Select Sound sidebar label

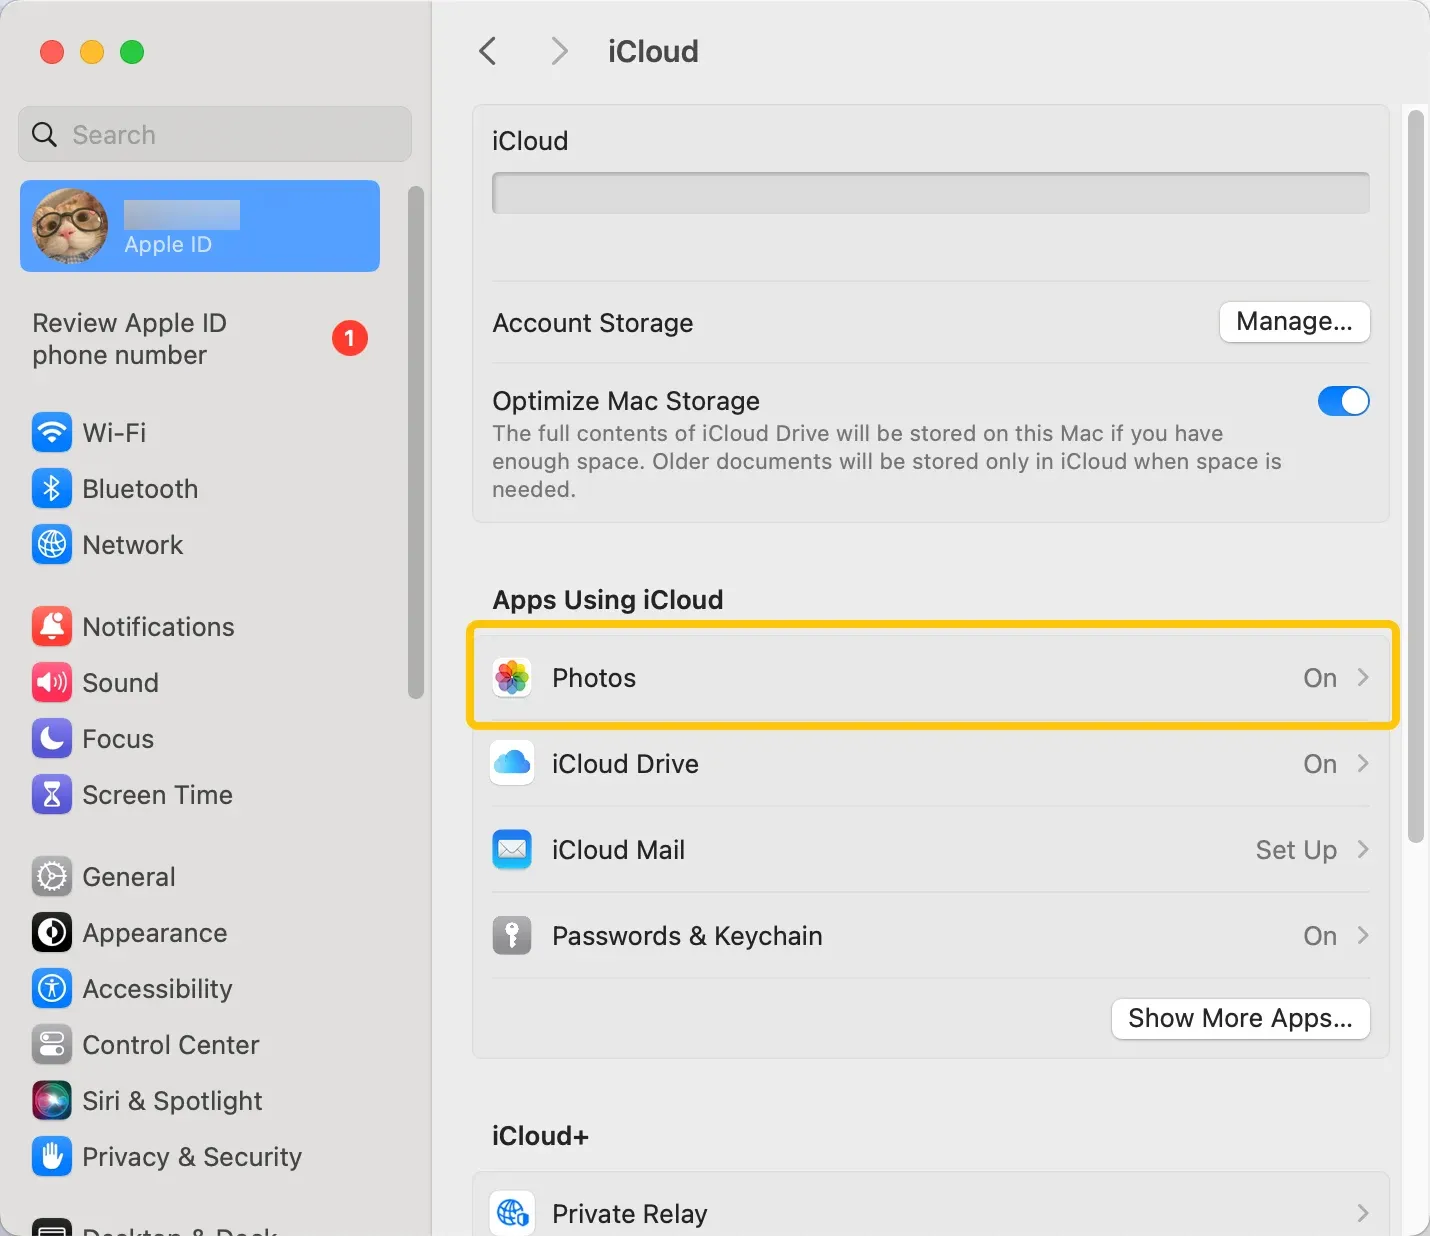click(121, 683)
